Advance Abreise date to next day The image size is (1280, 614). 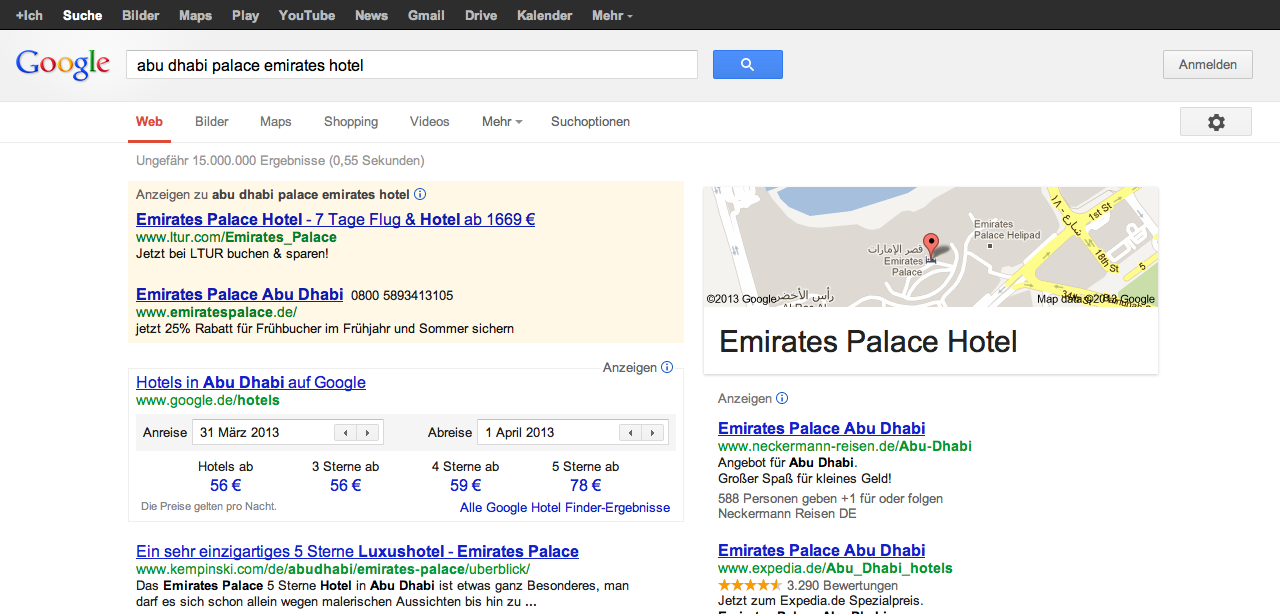653,433
